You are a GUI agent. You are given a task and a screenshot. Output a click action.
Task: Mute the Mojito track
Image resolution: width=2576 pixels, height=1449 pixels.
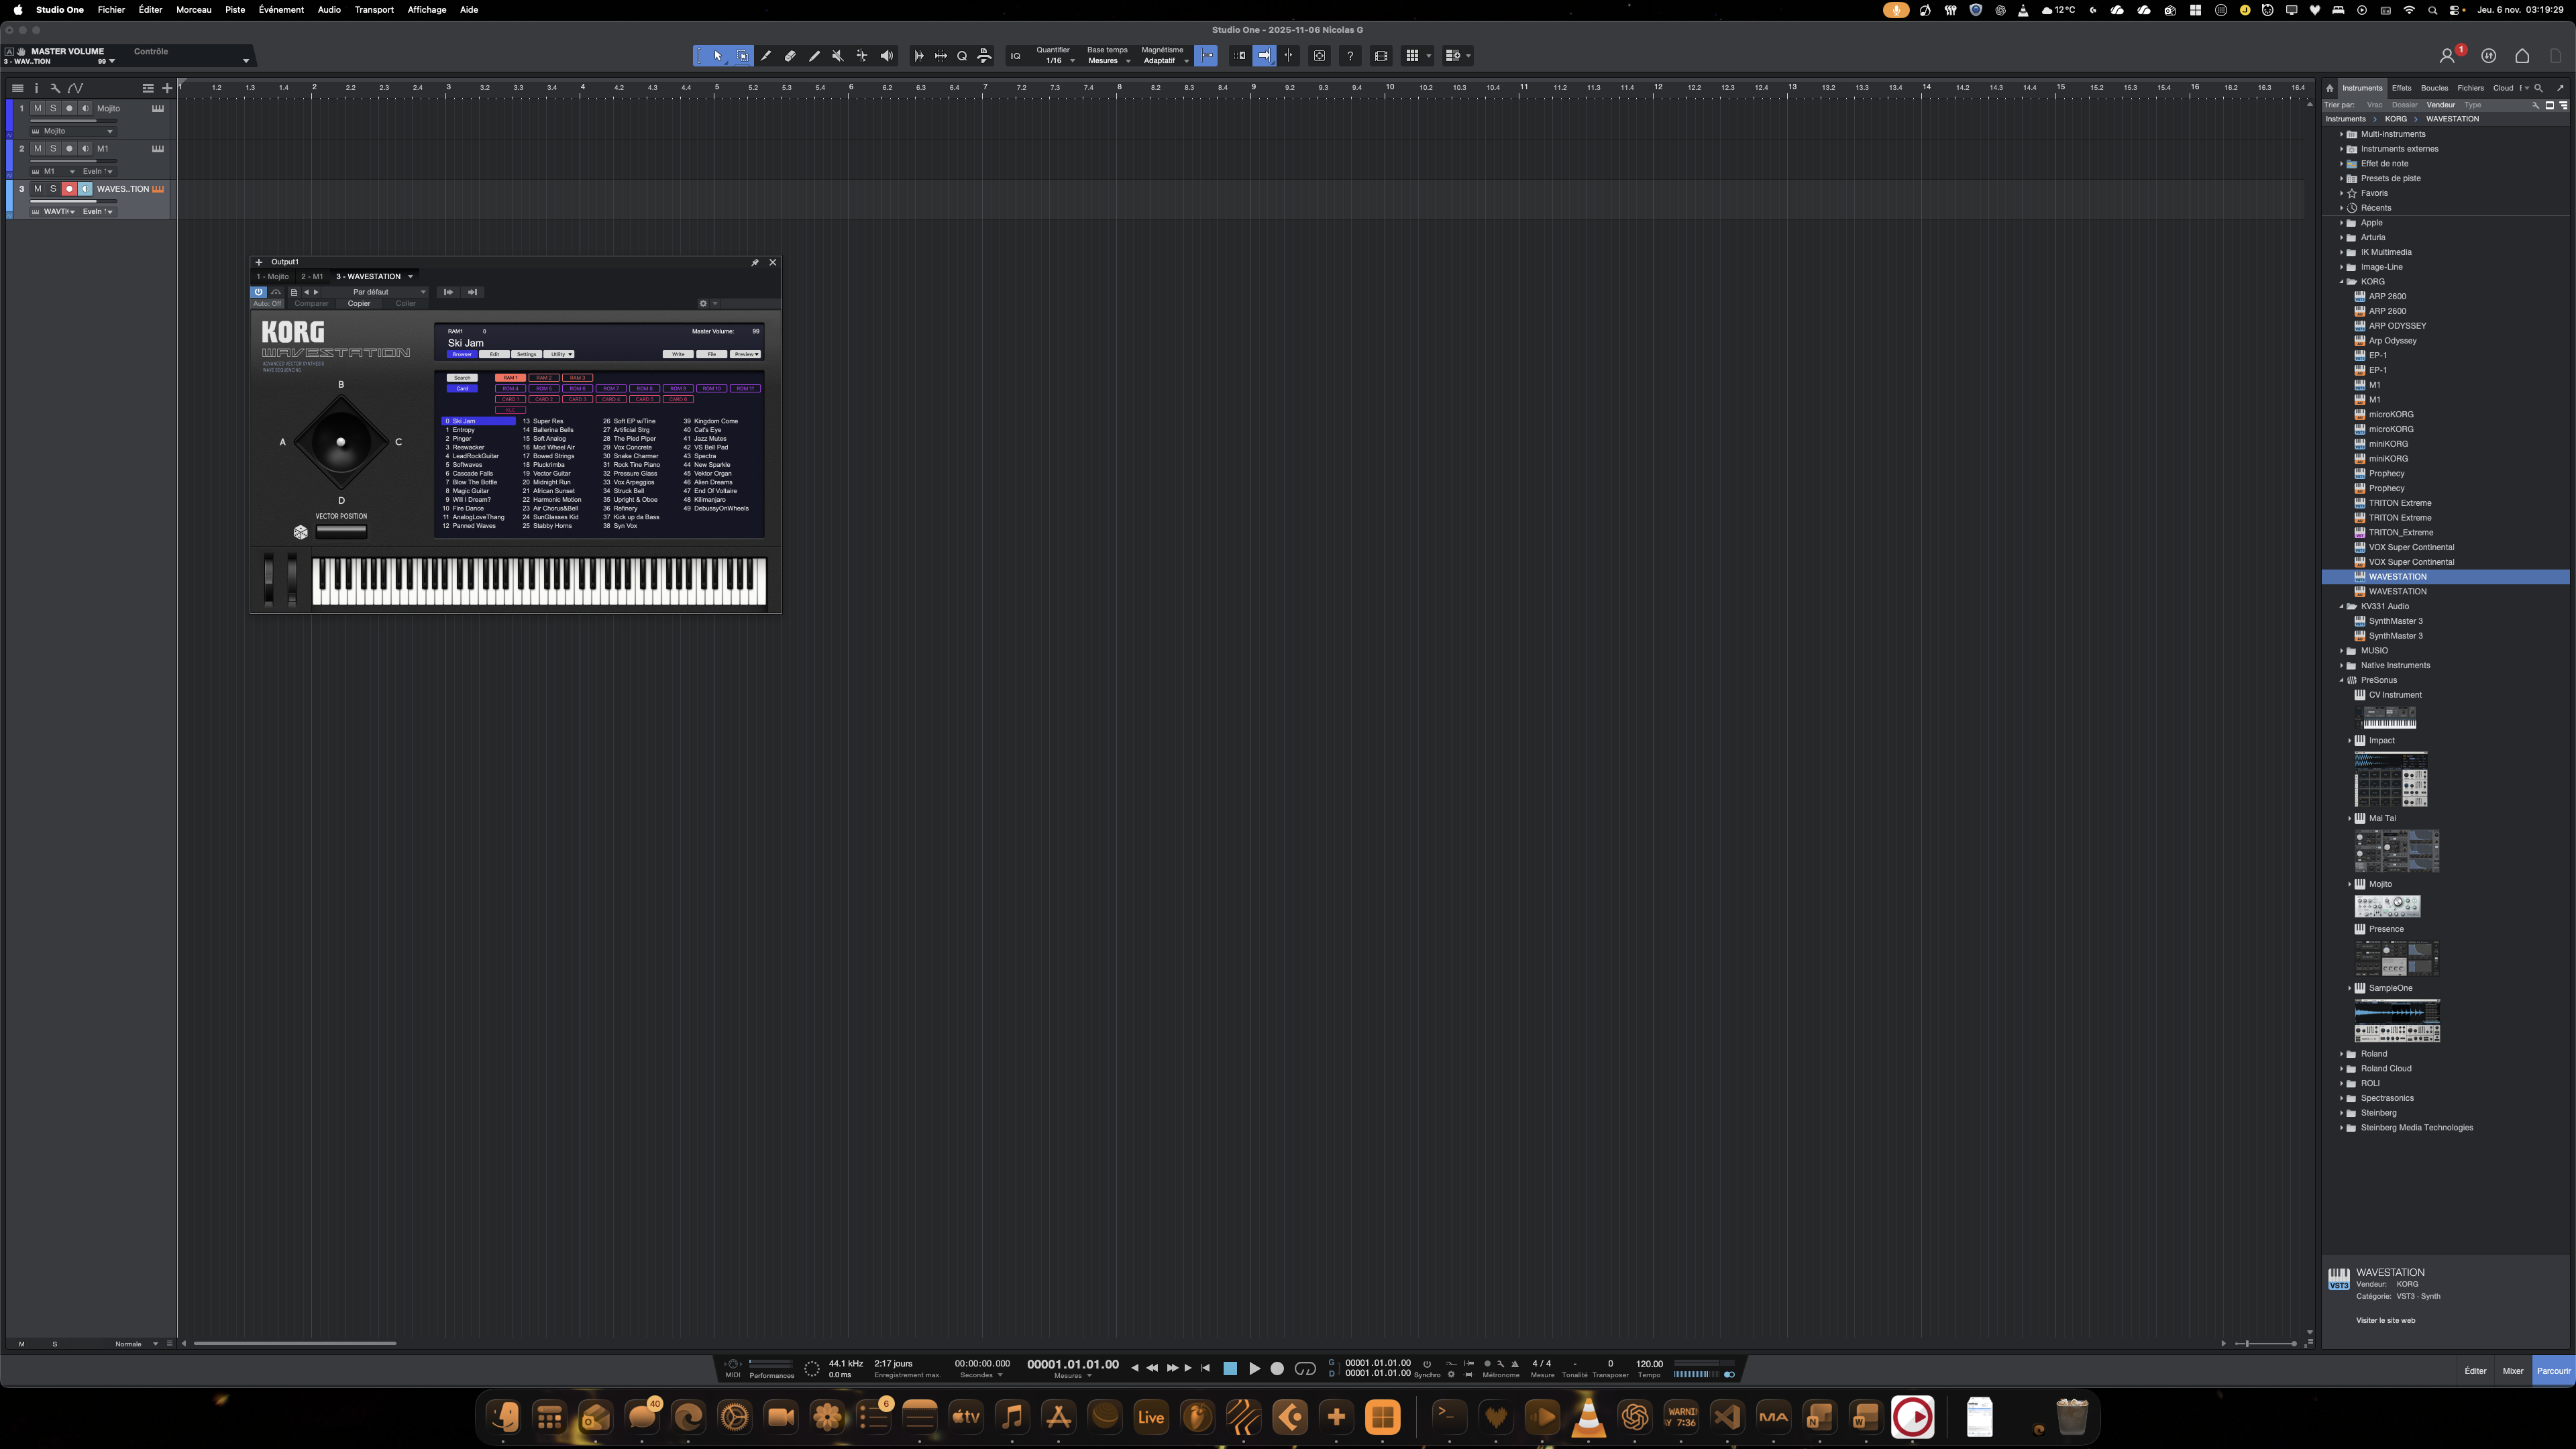tap(38, 108)
